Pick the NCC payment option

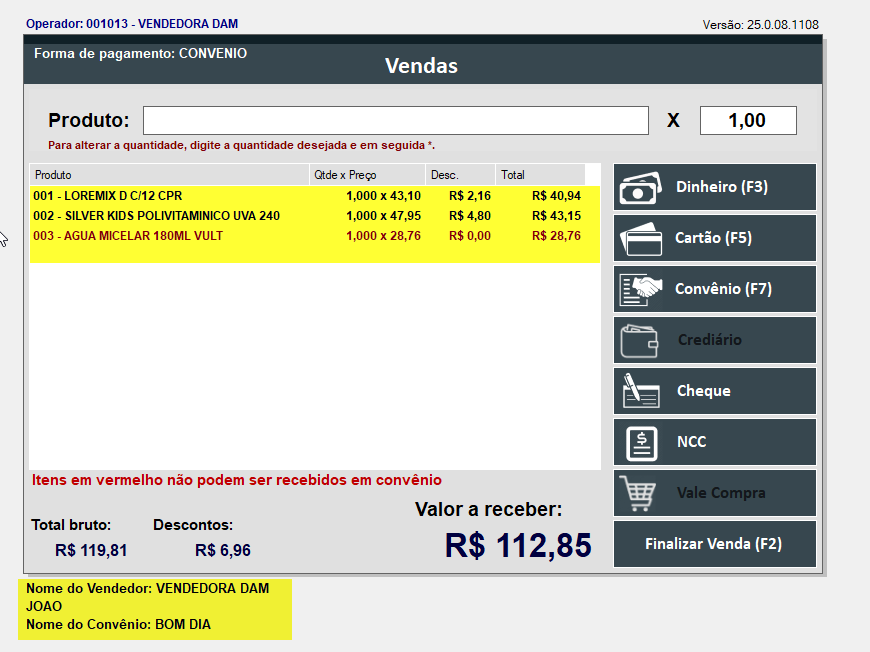(715, 442)
